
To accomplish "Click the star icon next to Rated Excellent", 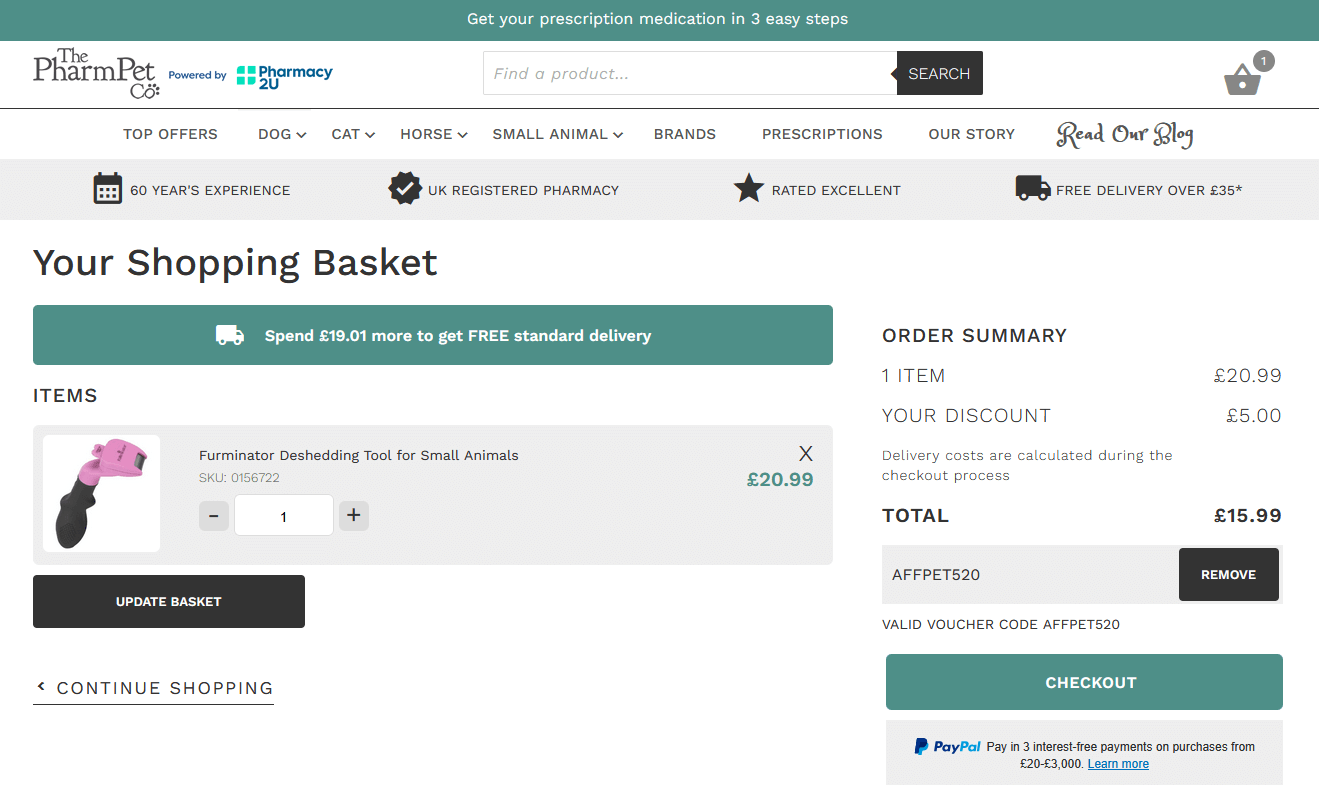I will [749, 188].
